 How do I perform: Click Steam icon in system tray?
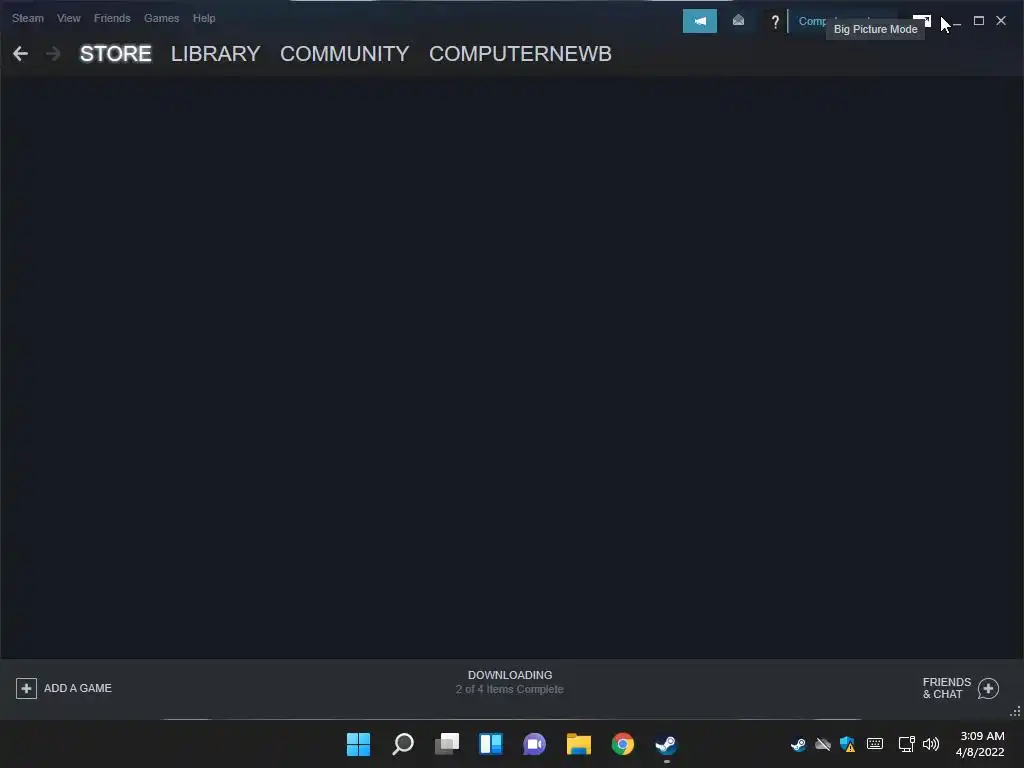pos(798,744)
